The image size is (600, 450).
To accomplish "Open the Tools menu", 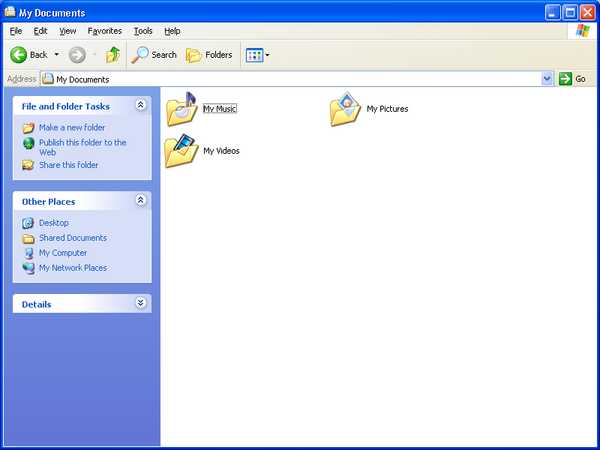I will click(143, 31).
